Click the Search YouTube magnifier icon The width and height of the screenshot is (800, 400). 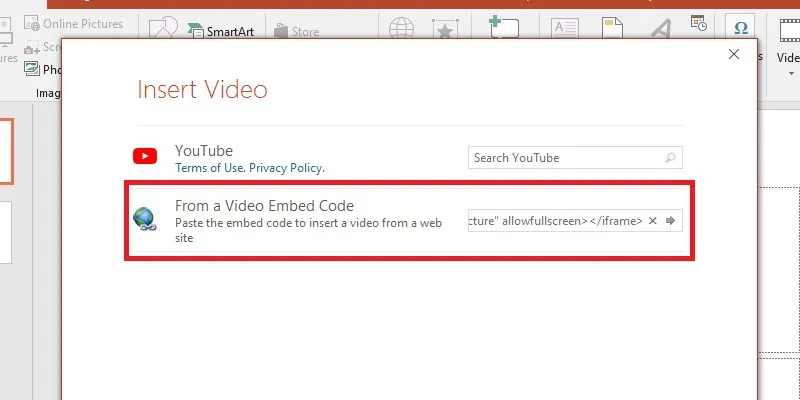670,158
